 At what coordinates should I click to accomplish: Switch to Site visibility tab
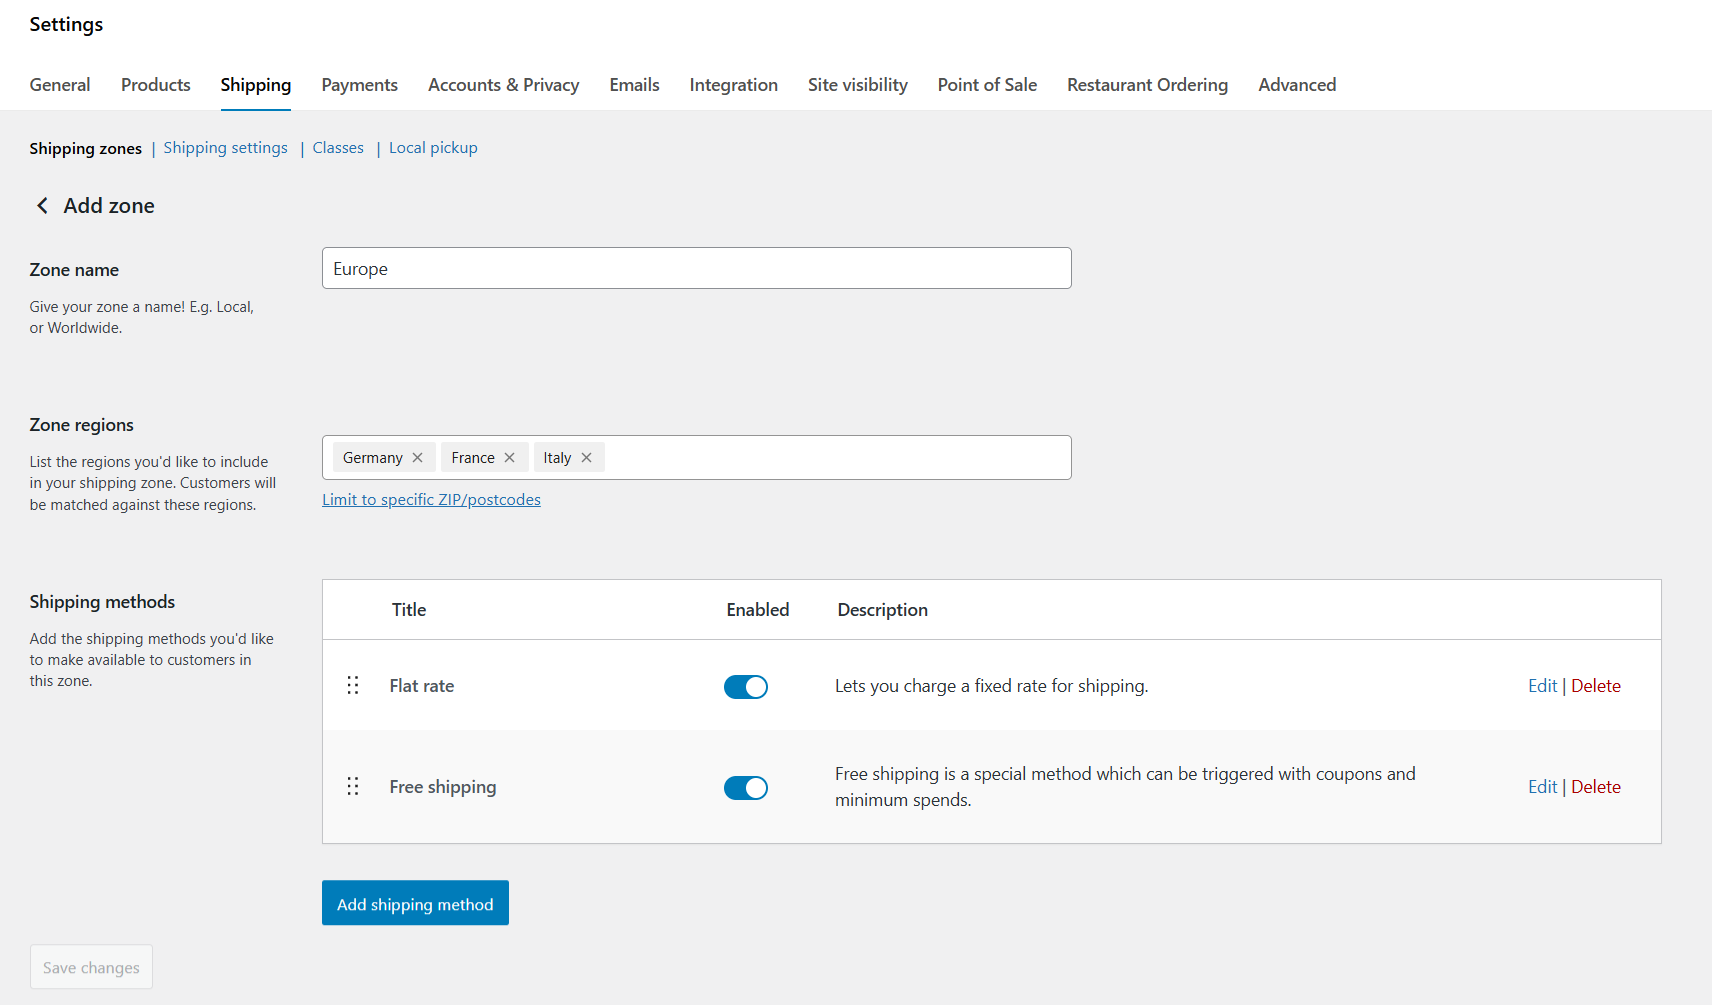858,85
